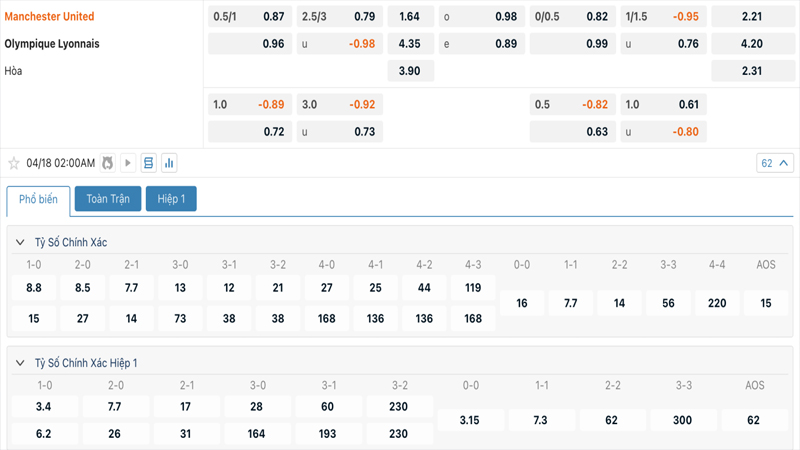This screenshot has width=800, height=450.
Task: Select Manchester United handicap odds 0.87
Action: pyautogui.click(x=273, y=17)
